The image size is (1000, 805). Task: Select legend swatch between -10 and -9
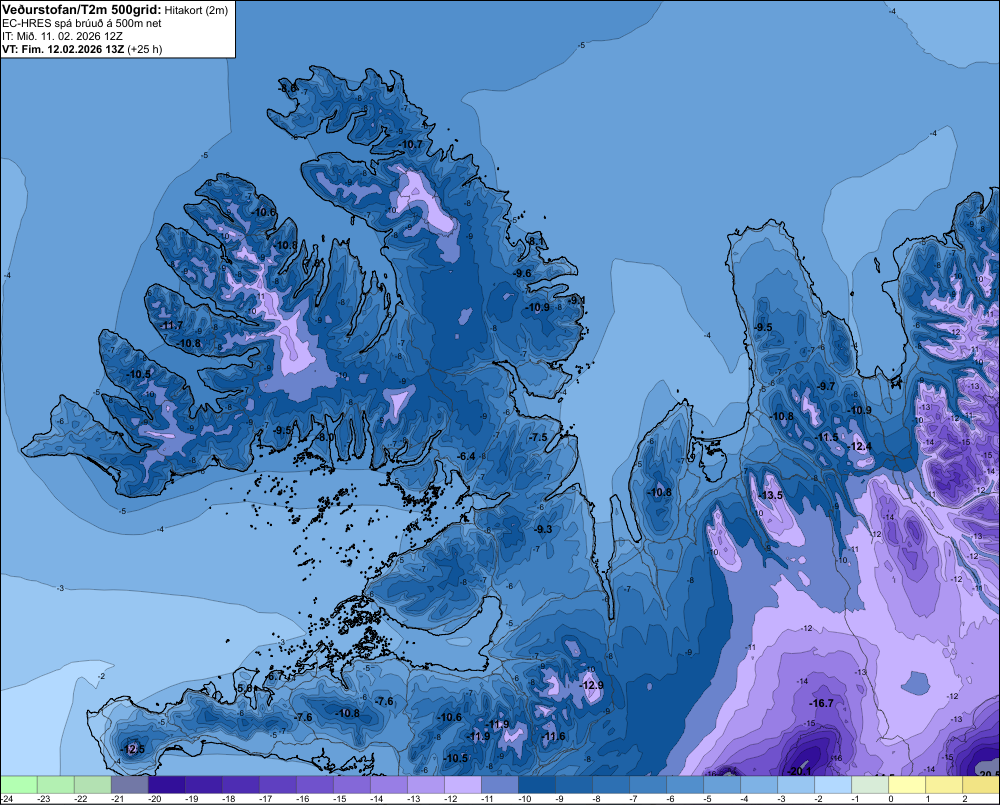click(536, 785)
